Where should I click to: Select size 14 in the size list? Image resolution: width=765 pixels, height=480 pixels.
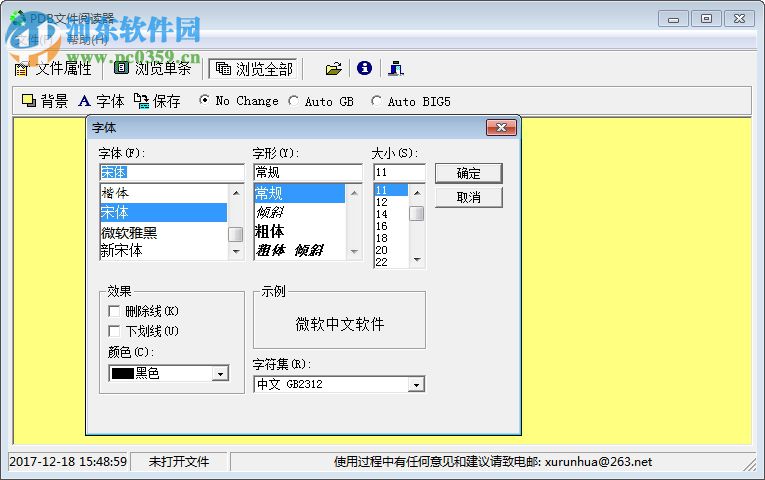pos(391,214)
